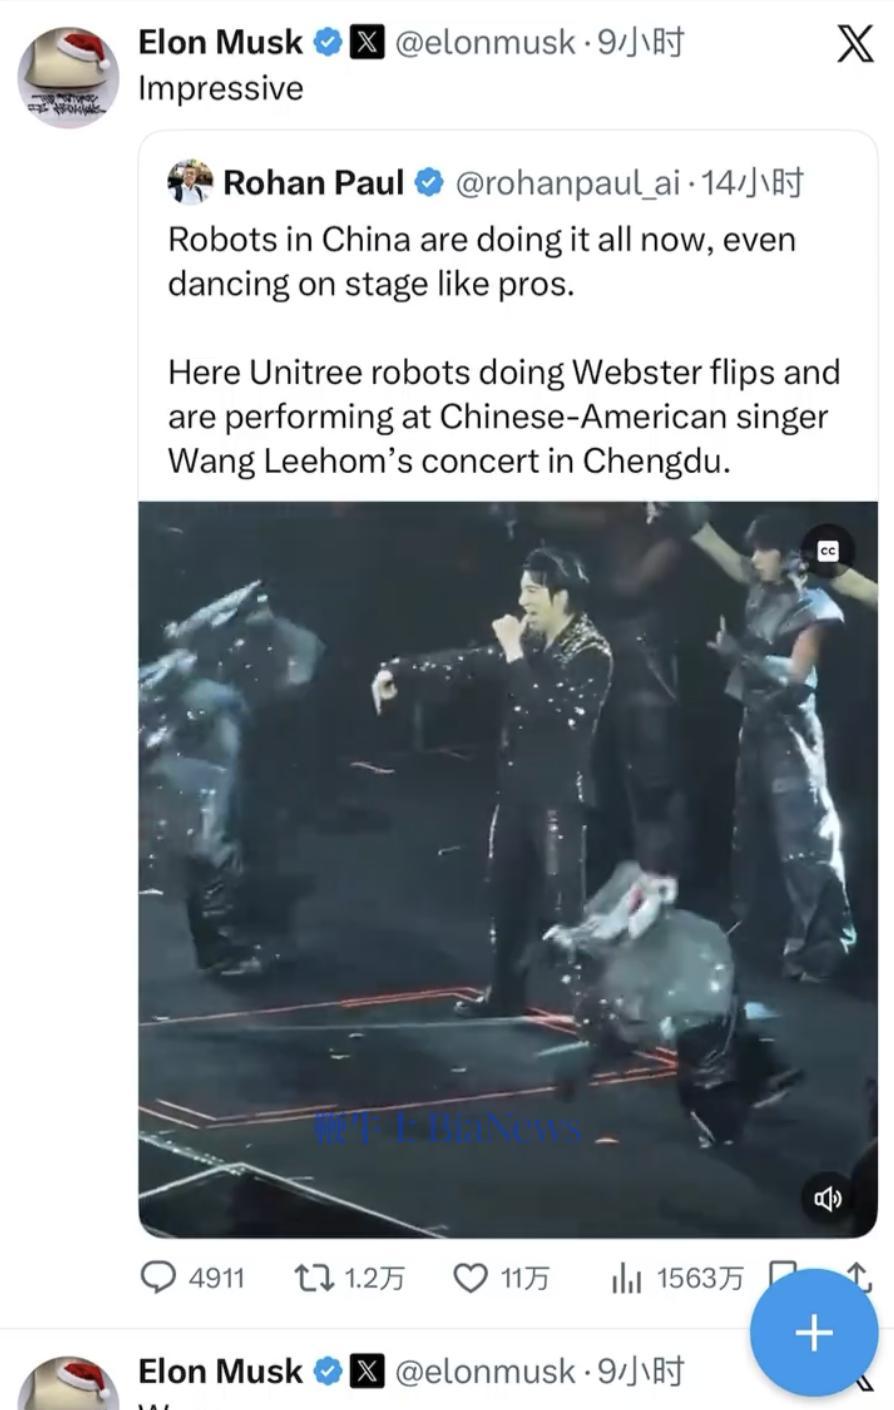The height and width of the screenshot is (1410, 894).
Task: Open Elon Musk's Santa-hat profile avatar
Action: coord(68,77)
